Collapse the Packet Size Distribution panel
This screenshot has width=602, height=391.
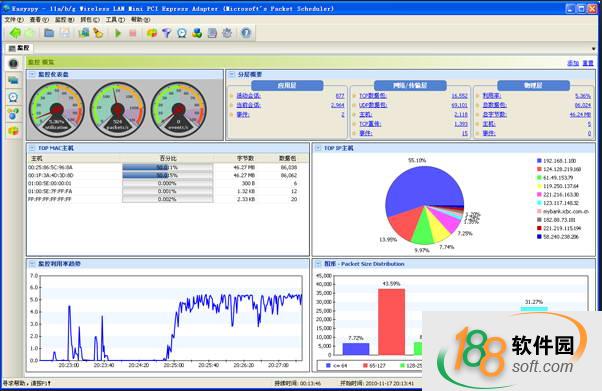pos(318,264)
